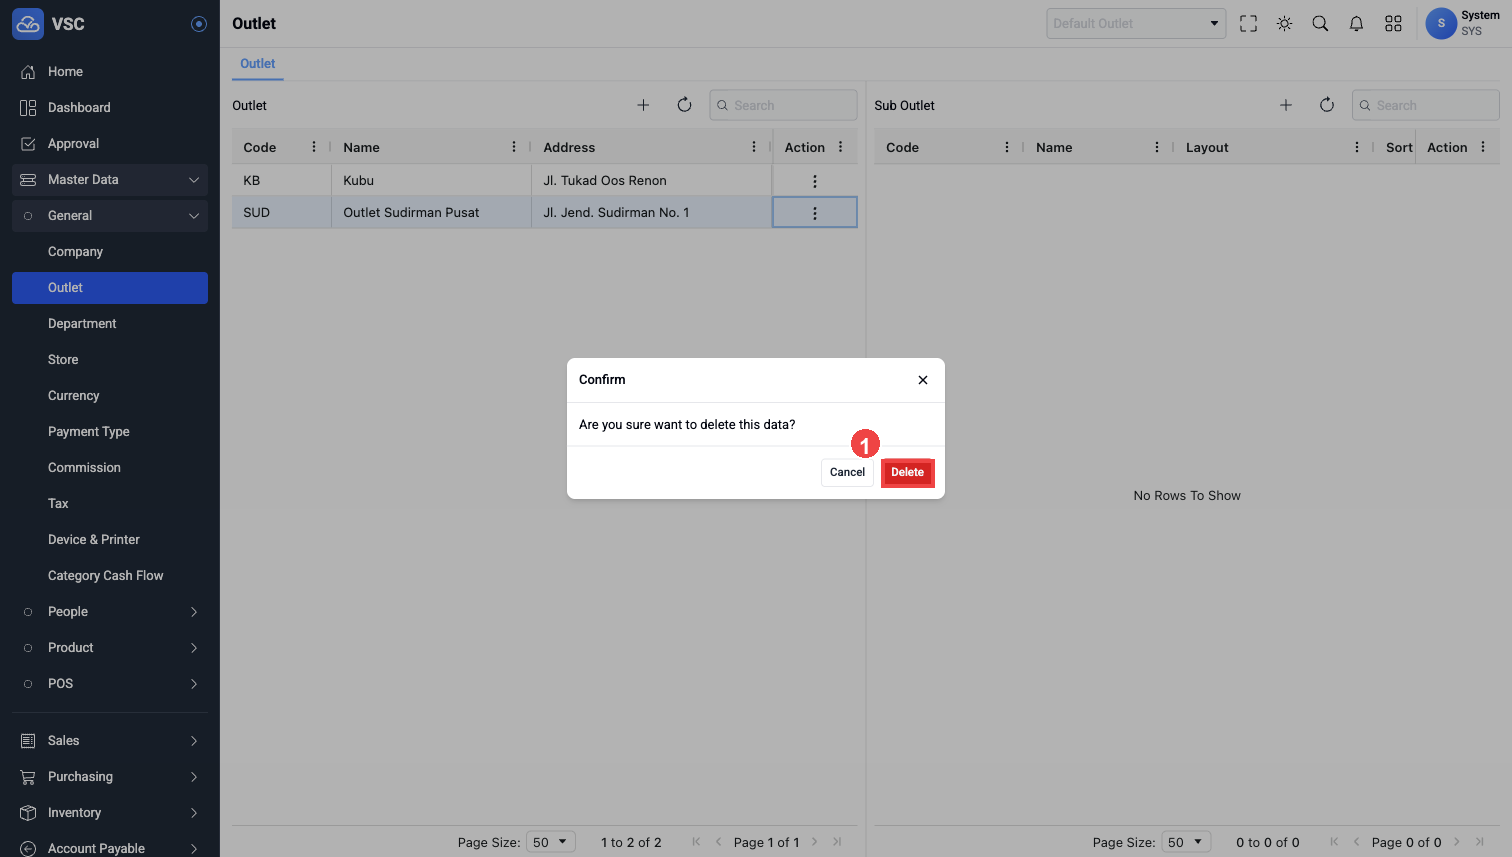Refresh the Outlet list
The image size is (1512, 857).
pos(684,105)
